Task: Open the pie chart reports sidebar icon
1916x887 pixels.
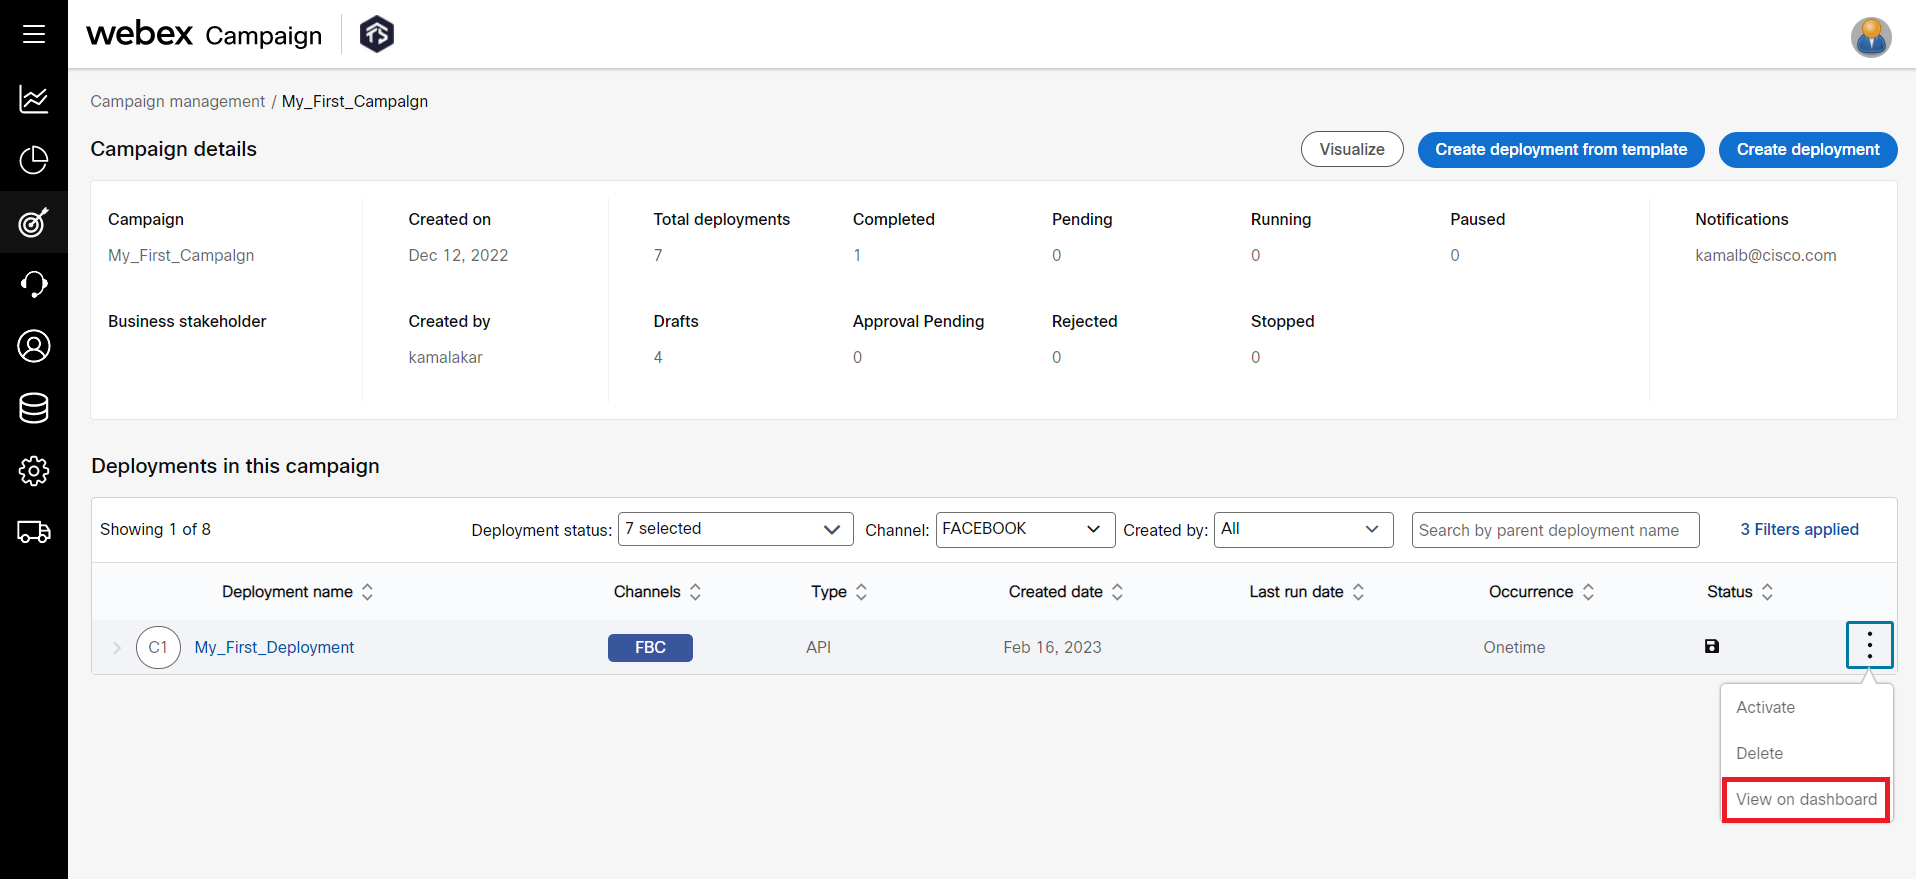Action: click(34, 160)
